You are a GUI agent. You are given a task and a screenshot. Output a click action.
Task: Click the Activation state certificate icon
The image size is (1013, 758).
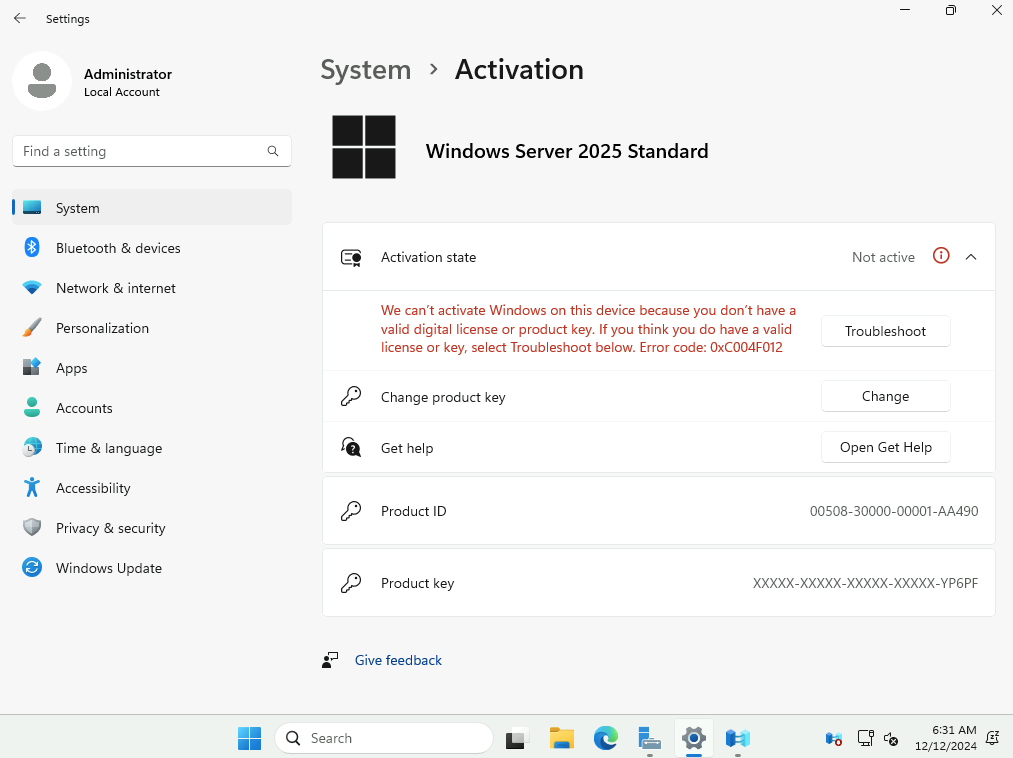(351, 258)
